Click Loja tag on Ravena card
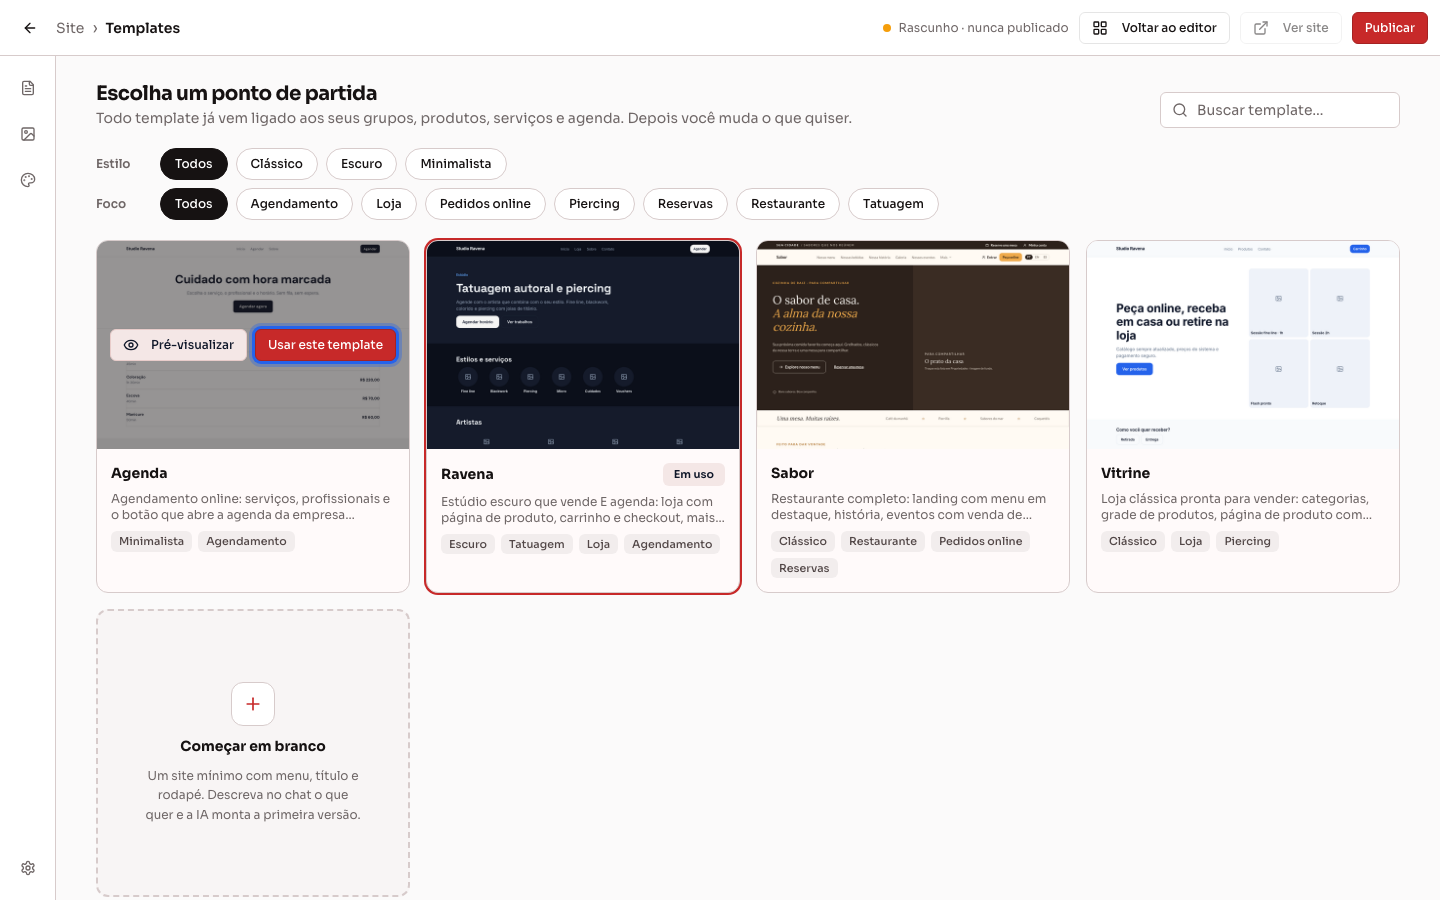1440x900 pixels. [x=598, y=544]
